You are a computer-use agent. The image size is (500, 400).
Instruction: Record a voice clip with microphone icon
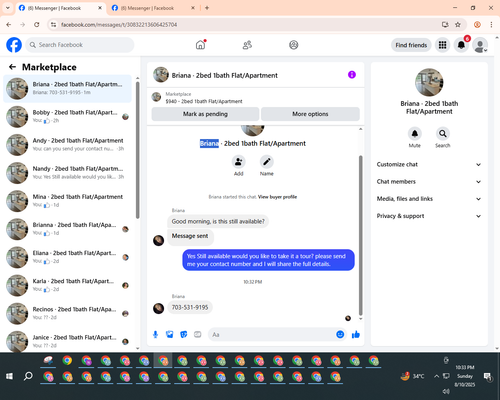click(x=155, y=334)
